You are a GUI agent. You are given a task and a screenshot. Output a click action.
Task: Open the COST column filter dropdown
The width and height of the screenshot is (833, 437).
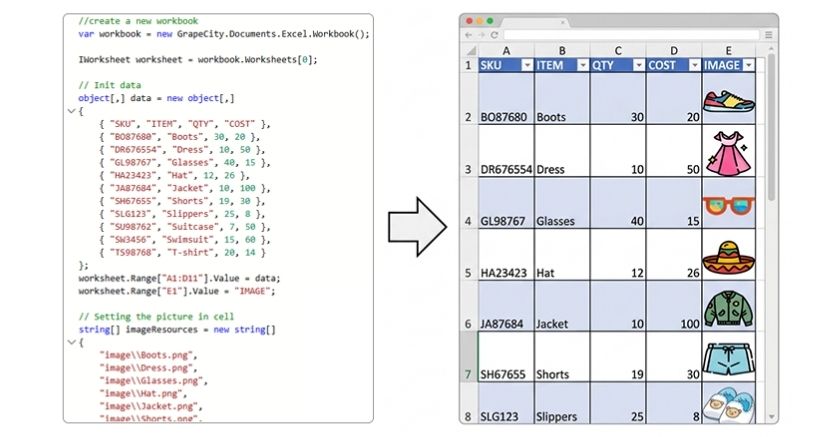[x=694, y=65]
